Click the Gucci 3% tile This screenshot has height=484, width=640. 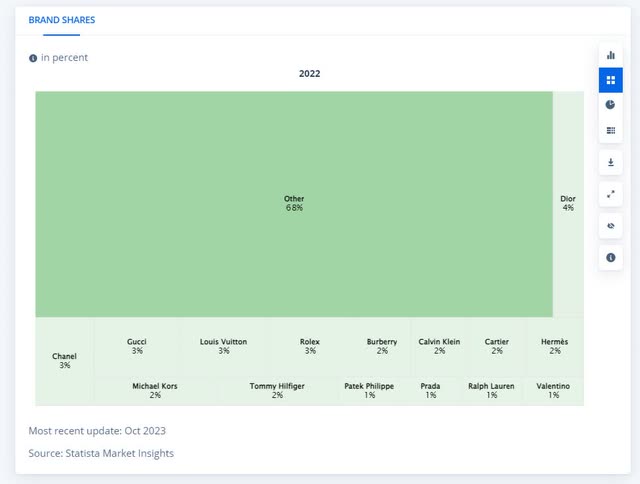138,347
